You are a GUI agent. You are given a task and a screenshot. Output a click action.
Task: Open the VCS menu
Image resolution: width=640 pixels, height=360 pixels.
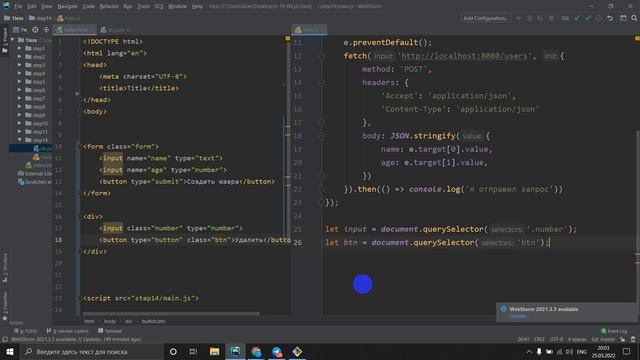click(x=159, y=7)
